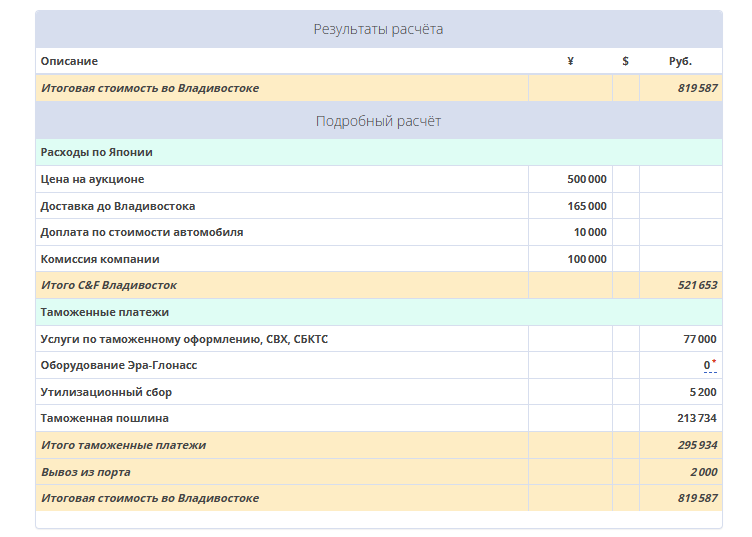Click the 'Подробный расчёт' section header

378,121
